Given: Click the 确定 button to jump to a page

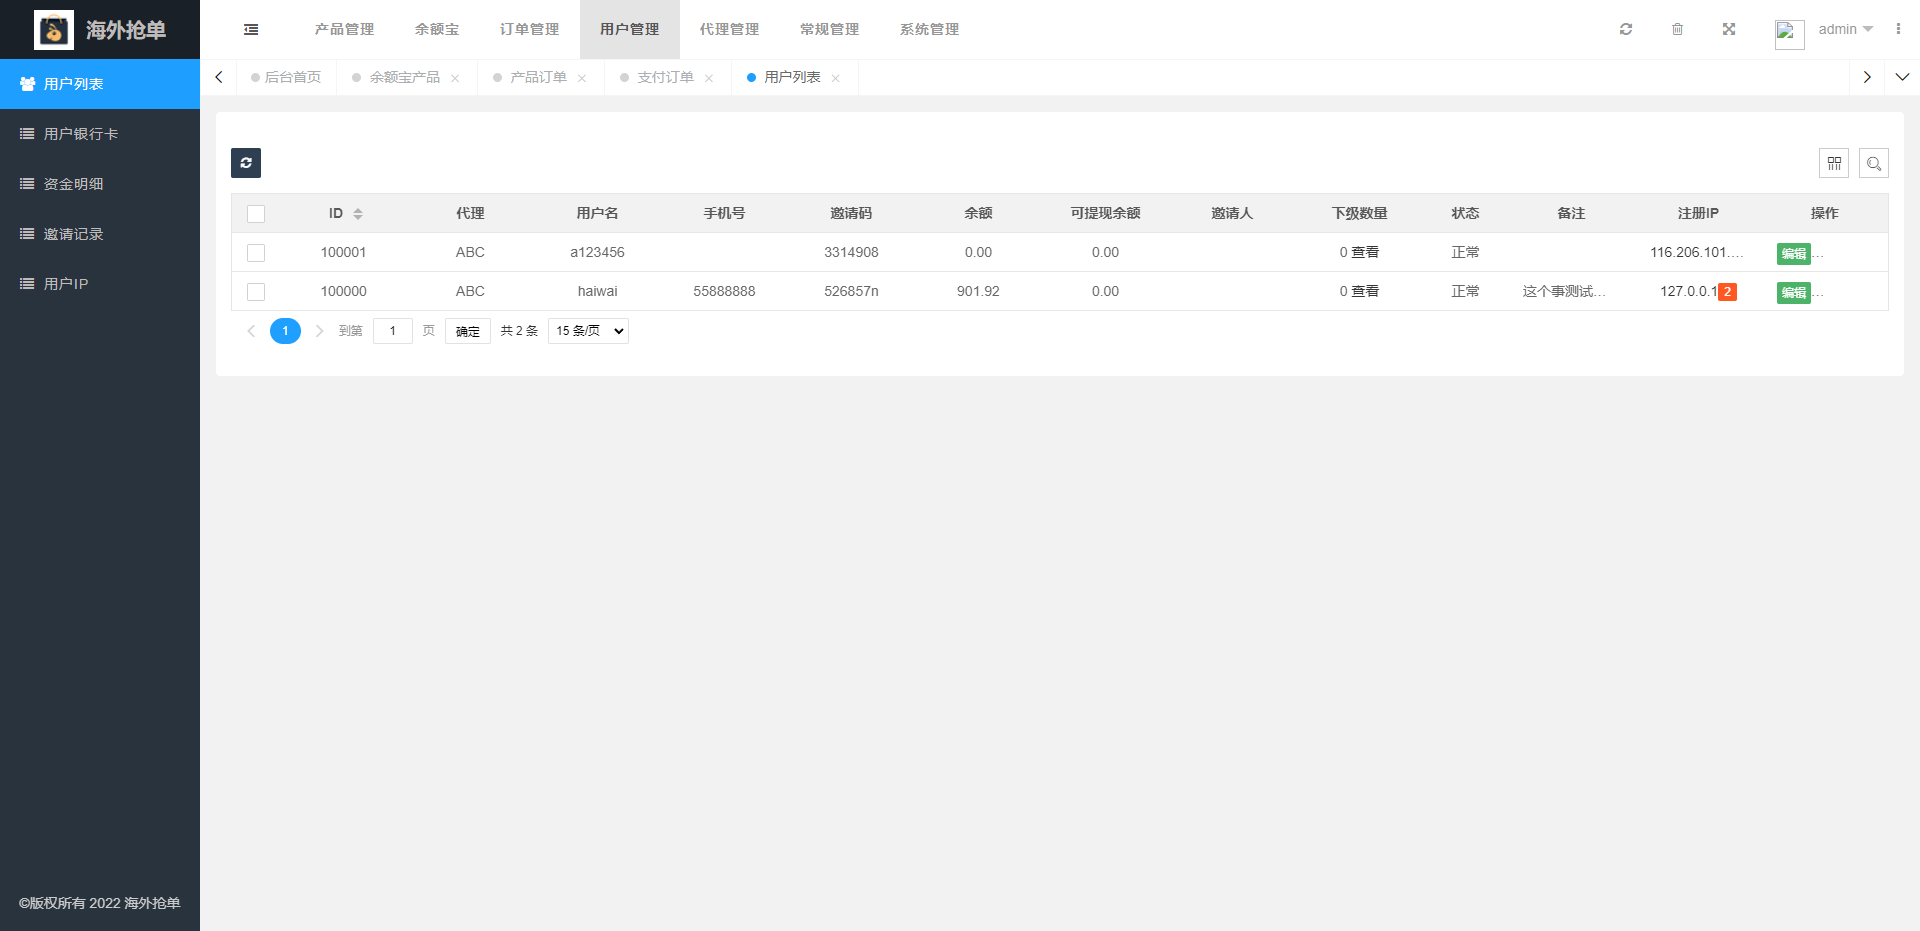Looking at the screenshot, I should 467,330.
